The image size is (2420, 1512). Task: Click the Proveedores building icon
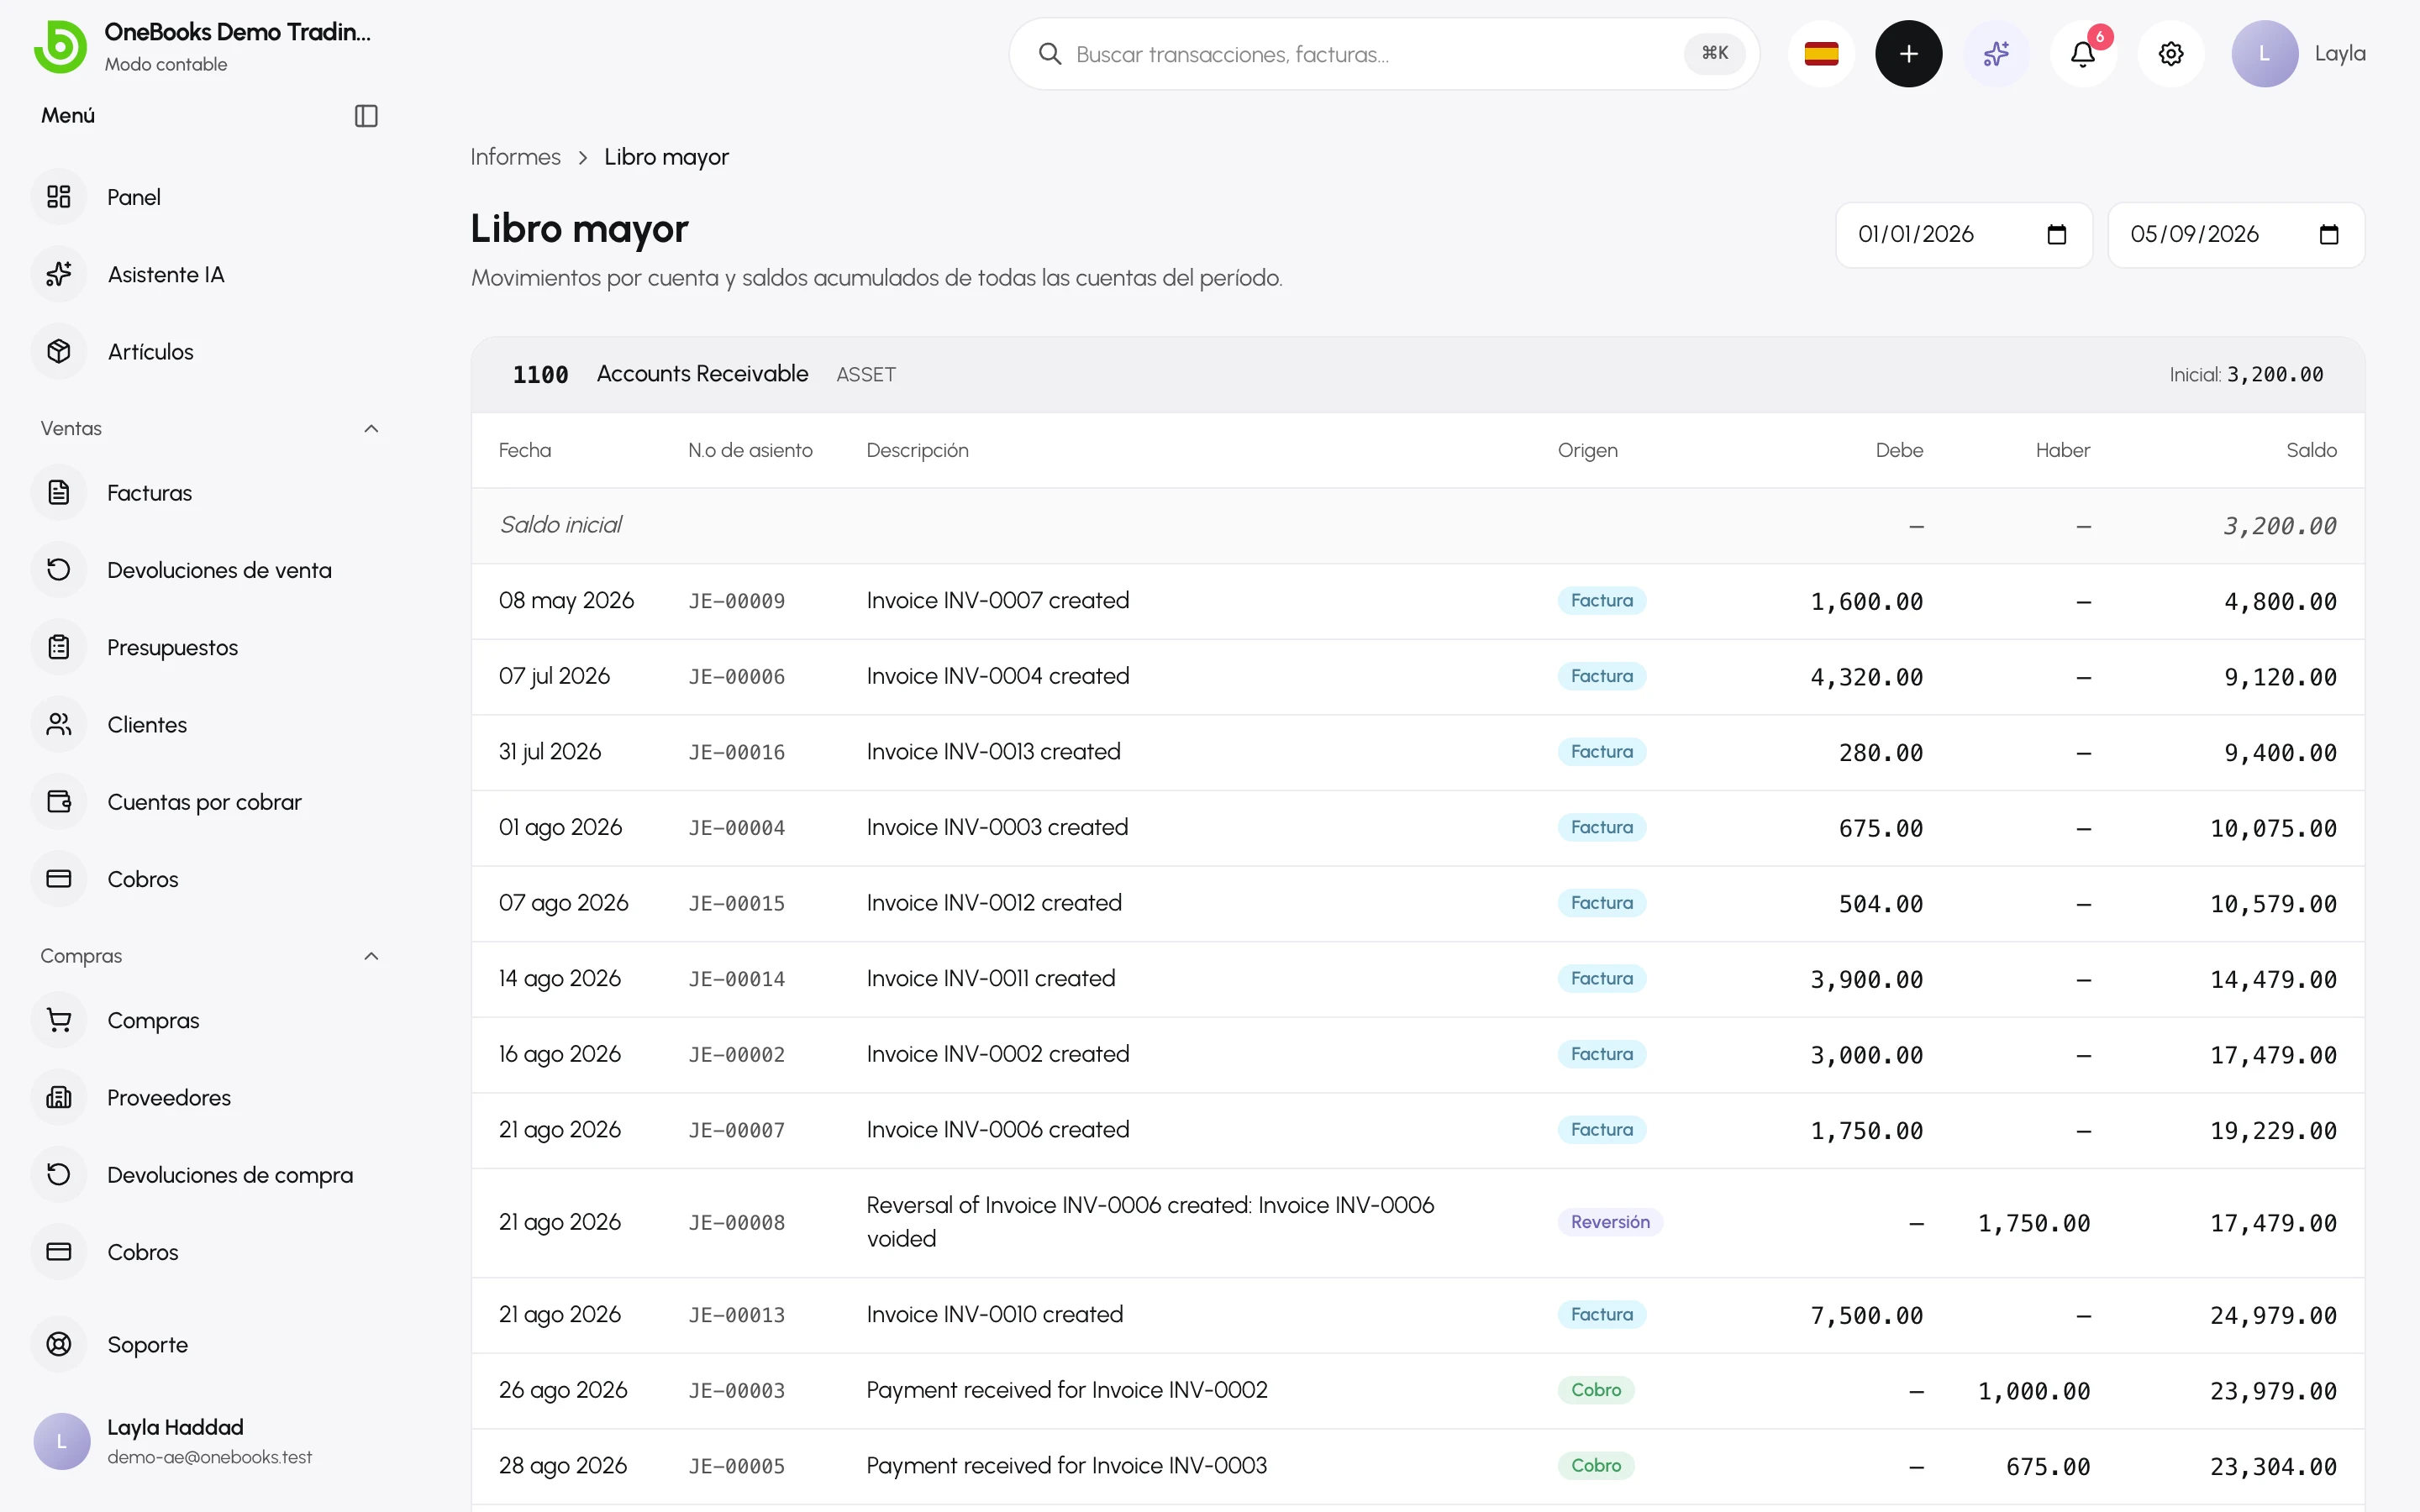point(59,1097)
